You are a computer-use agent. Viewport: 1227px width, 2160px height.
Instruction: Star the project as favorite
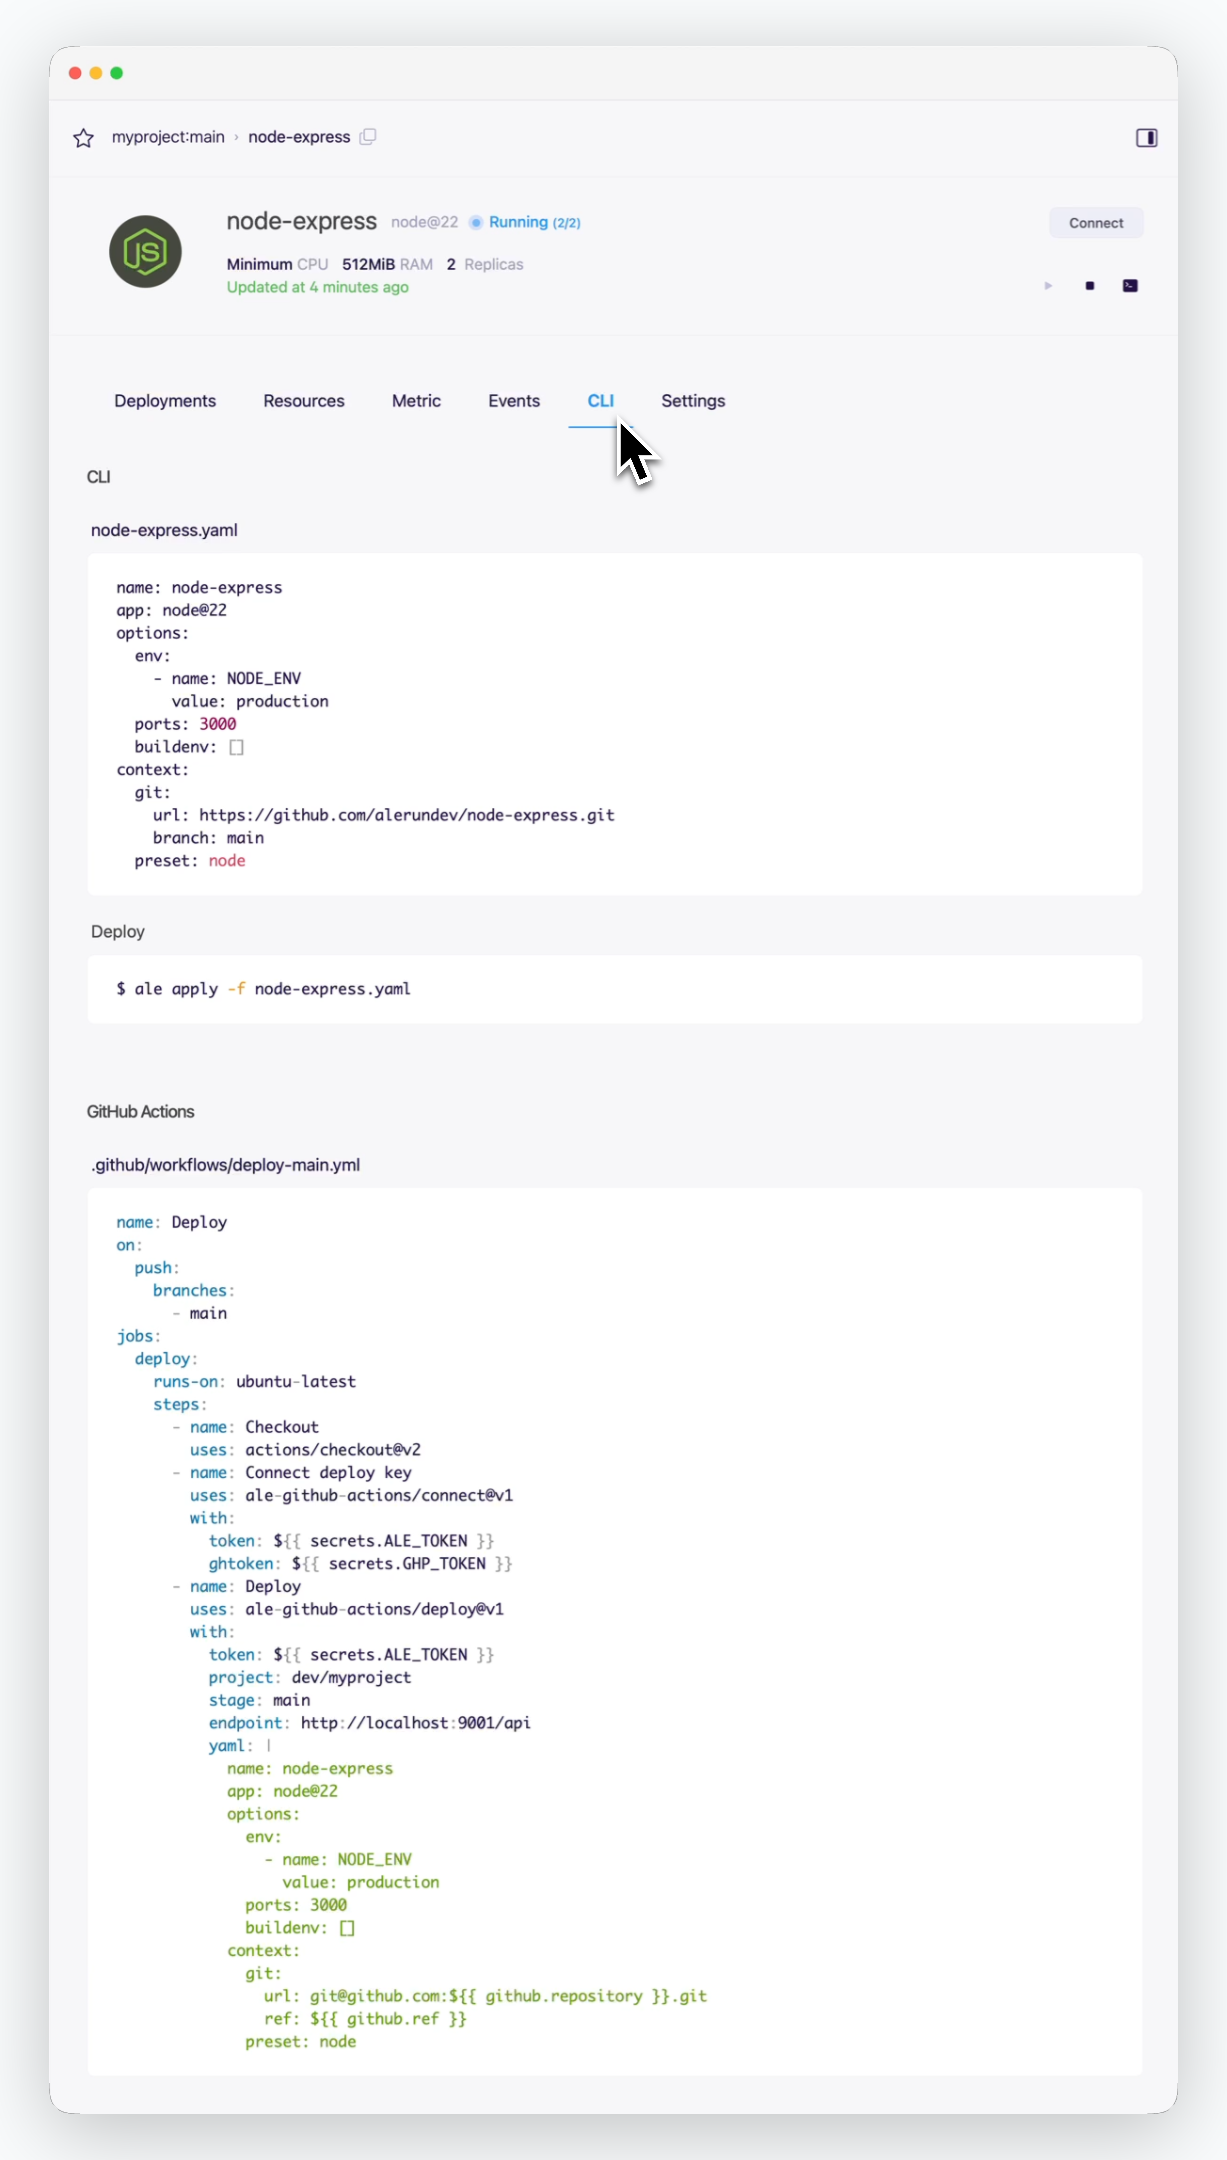coord(84,138)
